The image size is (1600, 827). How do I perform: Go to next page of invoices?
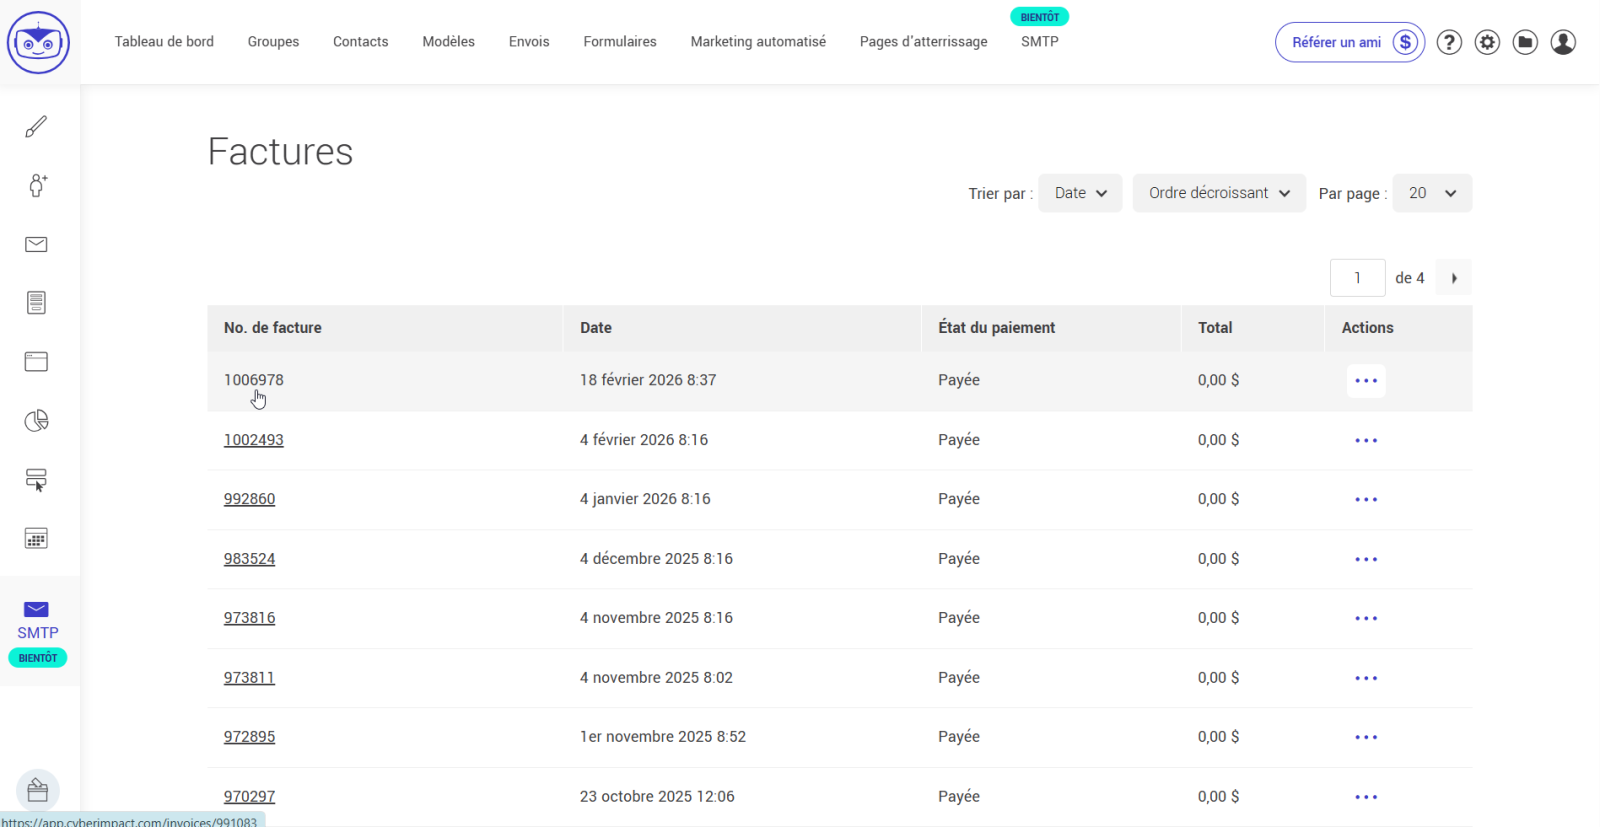tap(1454, 278)
